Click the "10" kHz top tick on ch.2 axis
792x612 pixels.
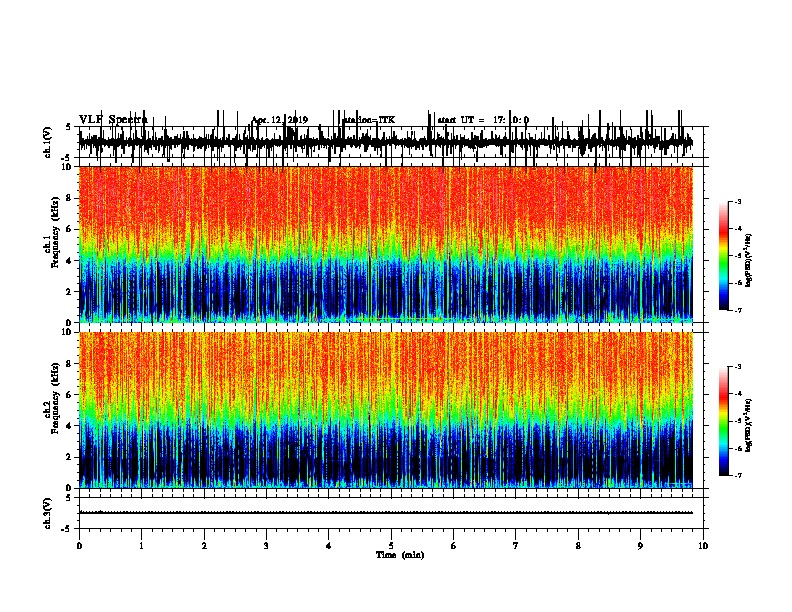pos(67,332)
